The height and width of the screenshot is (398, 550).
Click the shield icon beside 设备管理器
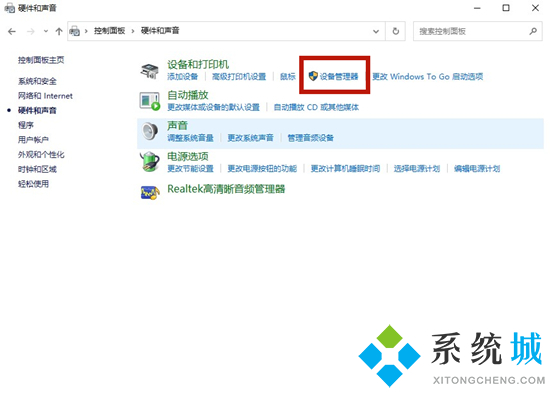(x=313, y=76)
